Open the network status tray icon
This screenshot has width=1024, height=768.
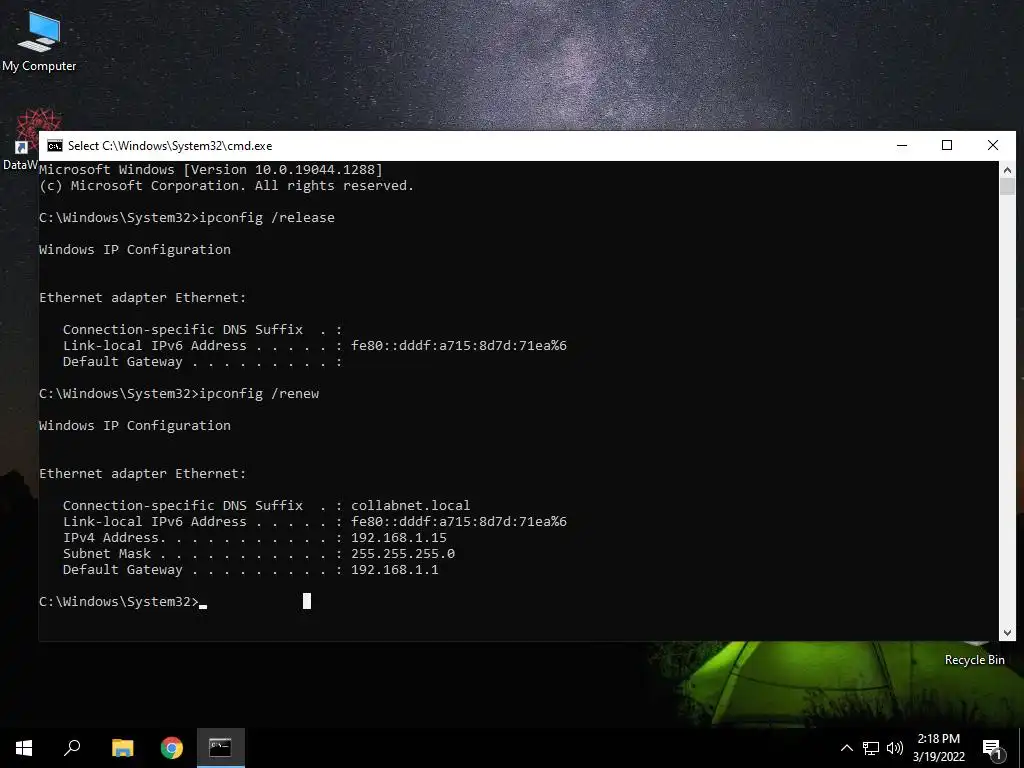871,748
